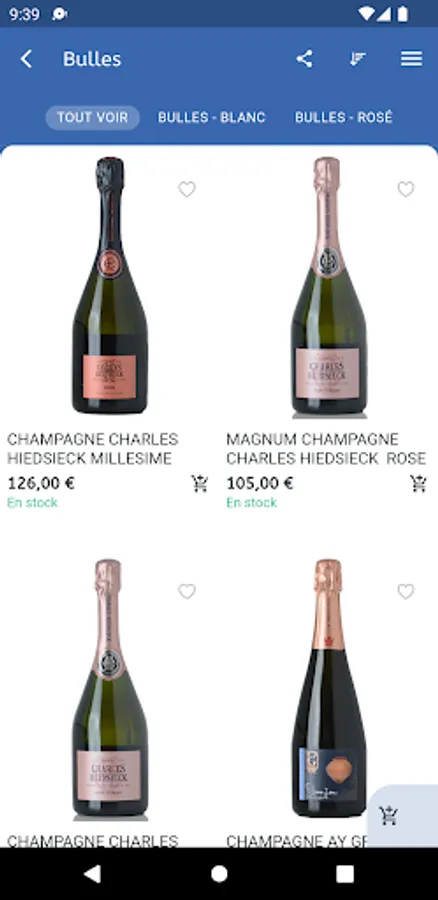Screen dimensions: 438x900
Task: Favorite the Charles Hiedsieck Millesime champagne
Action: (187, 189)
